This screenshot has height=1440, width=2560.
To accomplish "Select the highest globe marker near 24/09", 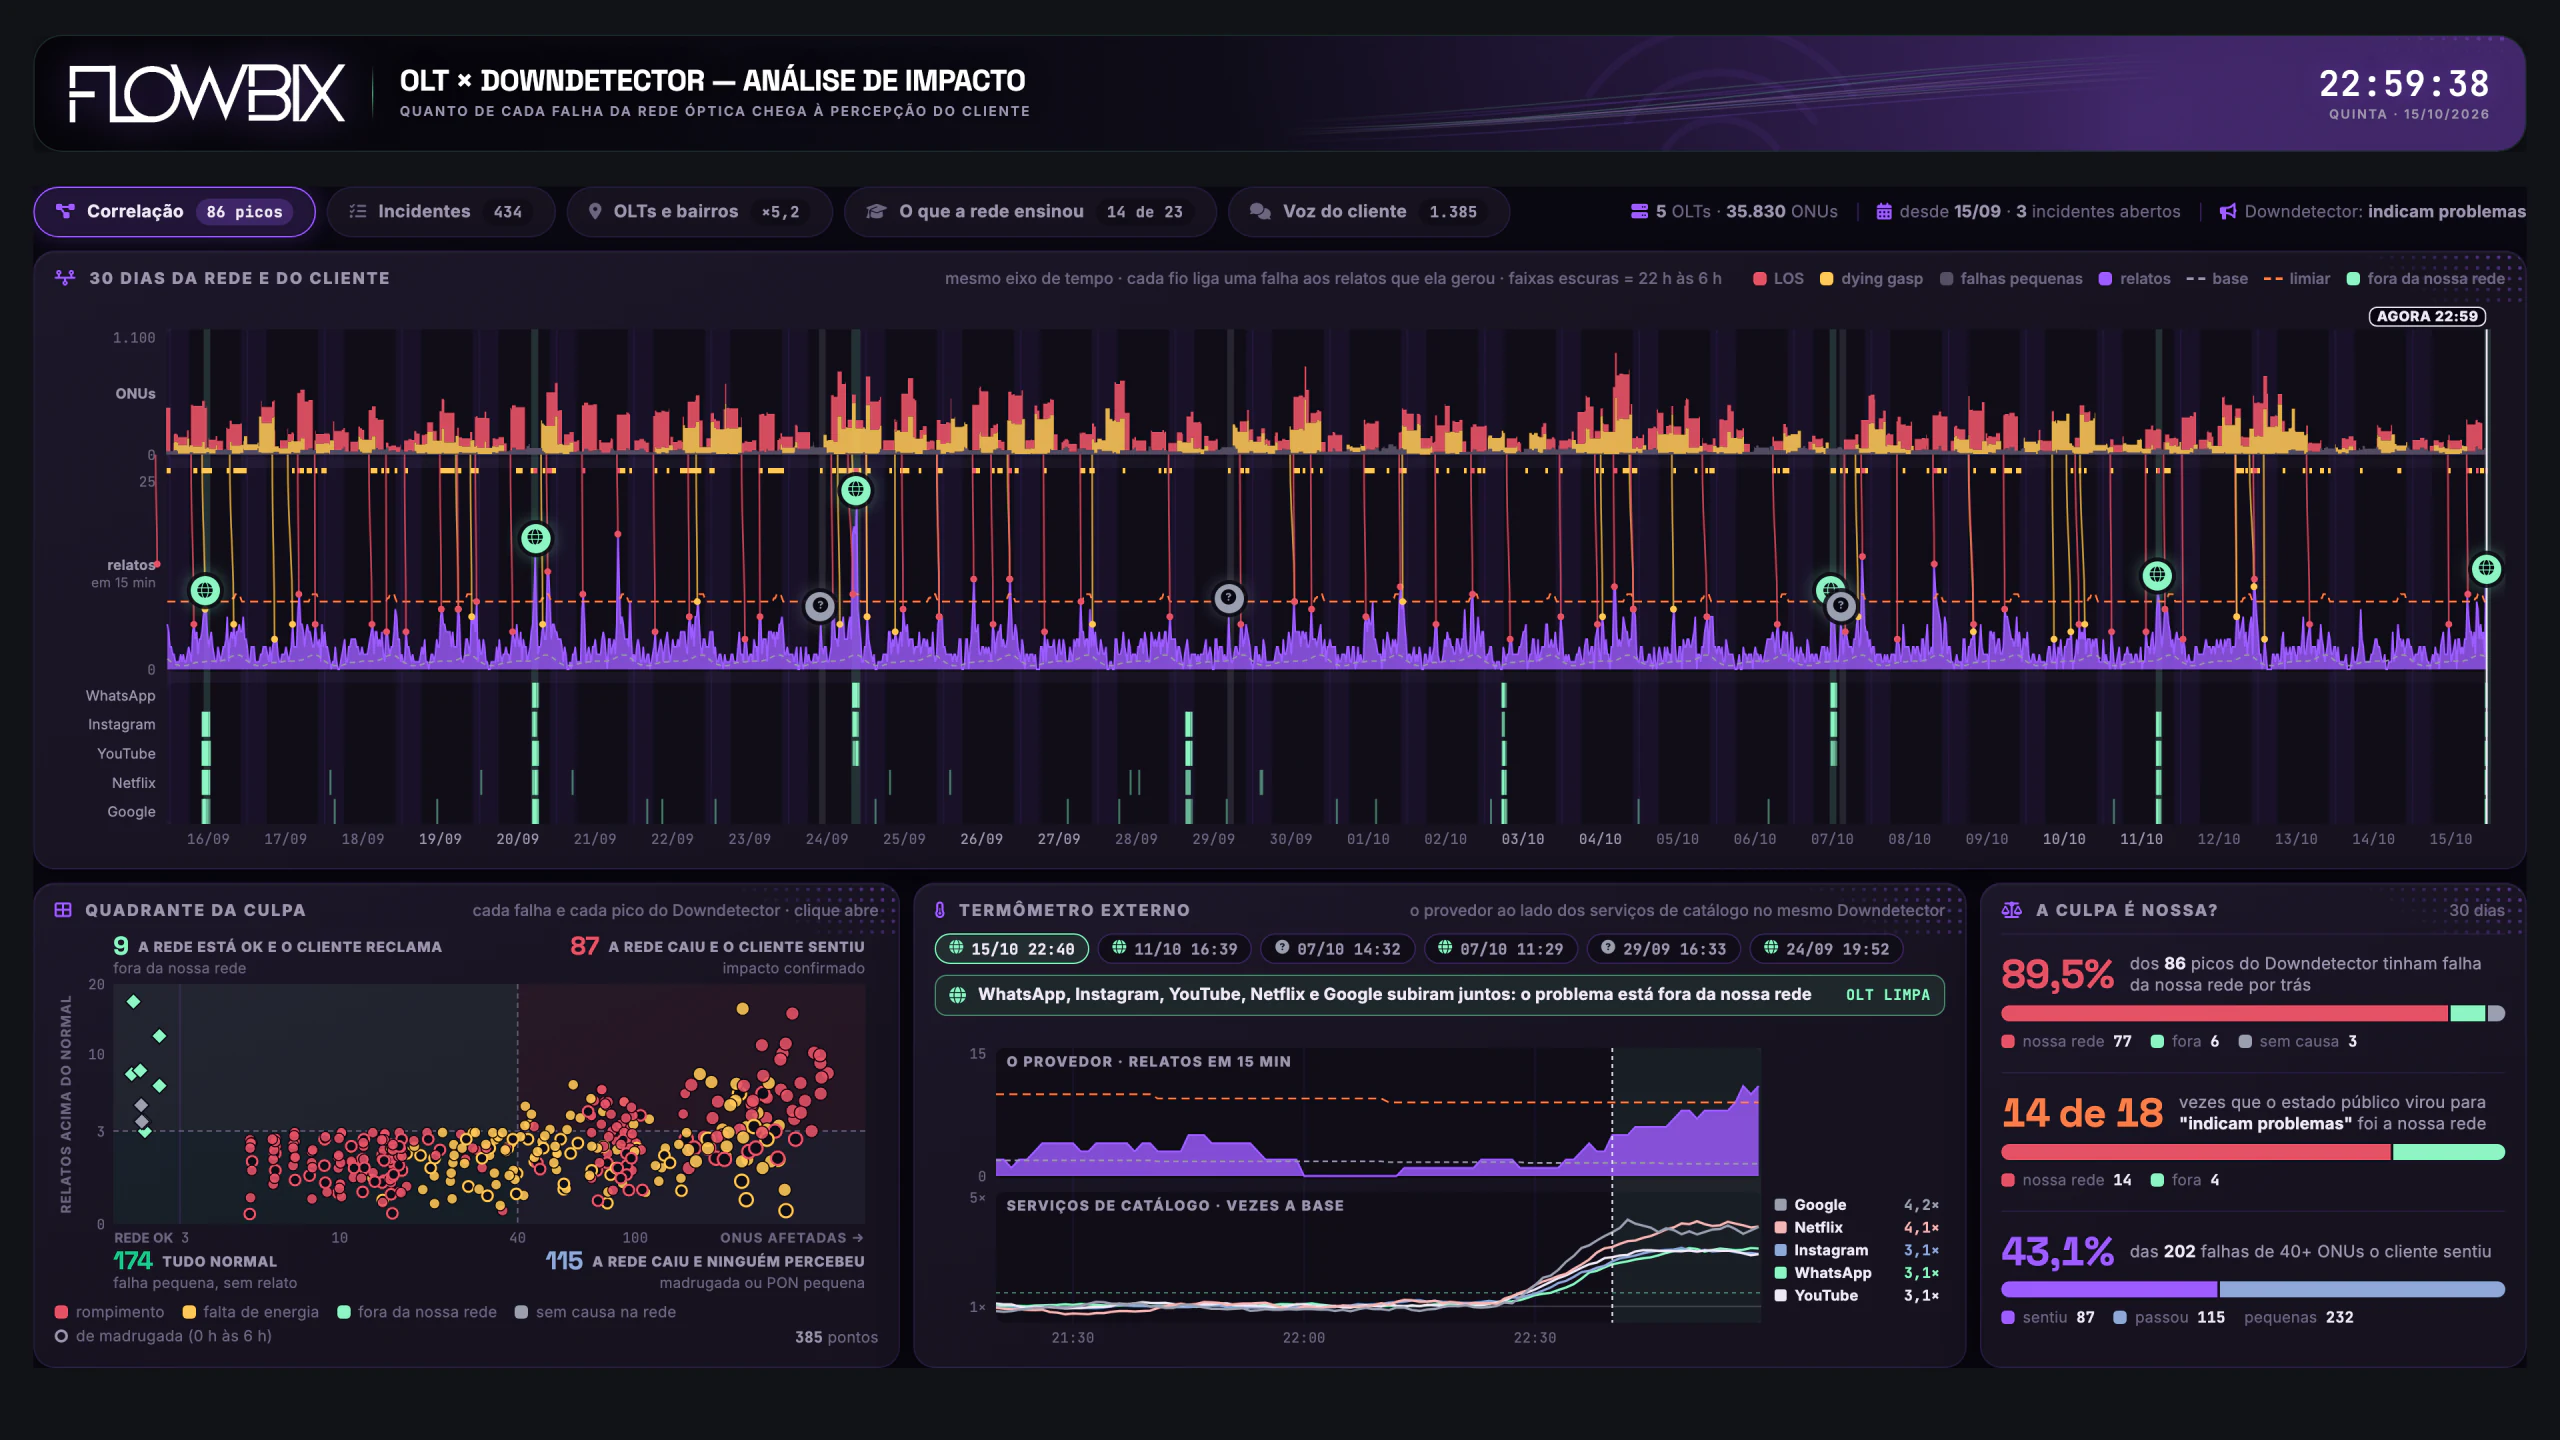I will (855, 490).
